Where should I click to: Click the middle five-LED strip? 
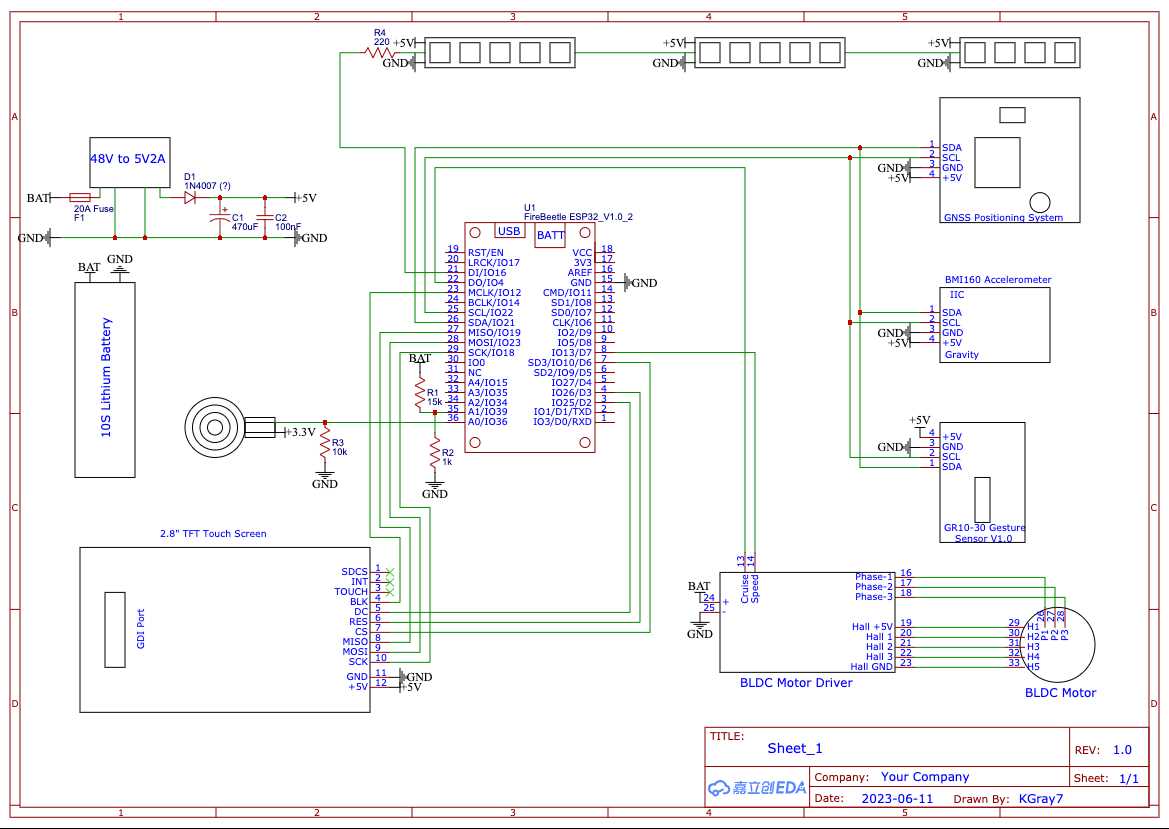pyautogui.click(x=770, y=53)
